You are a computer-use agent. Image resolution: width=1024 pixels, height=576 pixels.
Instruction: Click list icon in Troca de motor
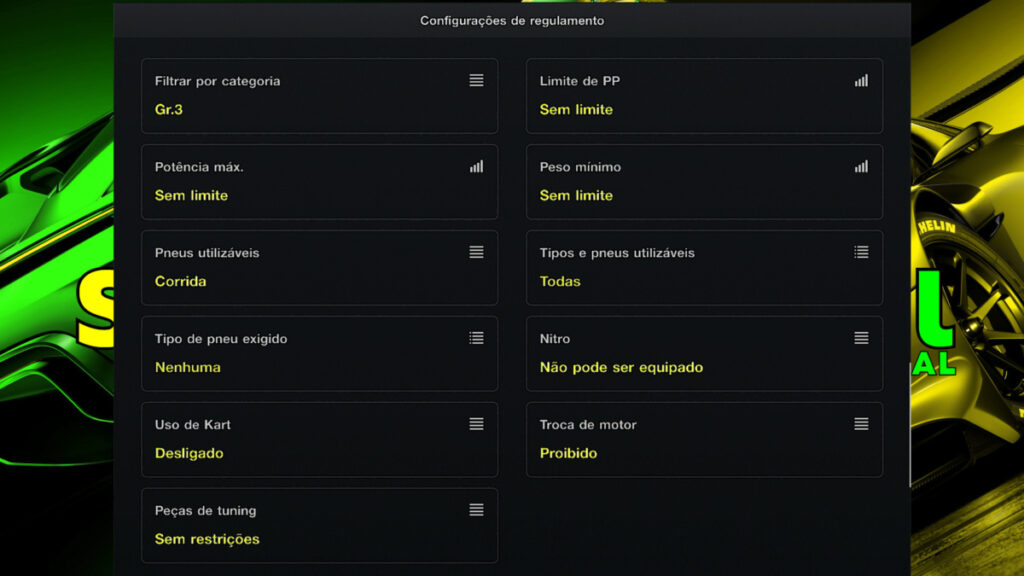point(861,424)
